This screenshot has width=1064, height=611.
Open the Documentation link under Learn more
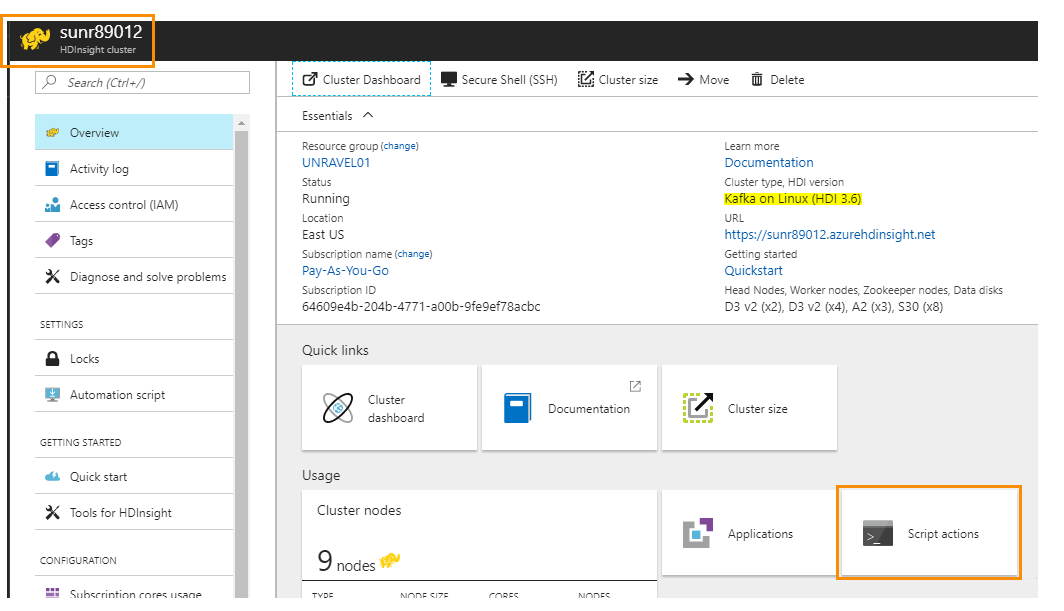pyautogui.click(x=769, y=162)
